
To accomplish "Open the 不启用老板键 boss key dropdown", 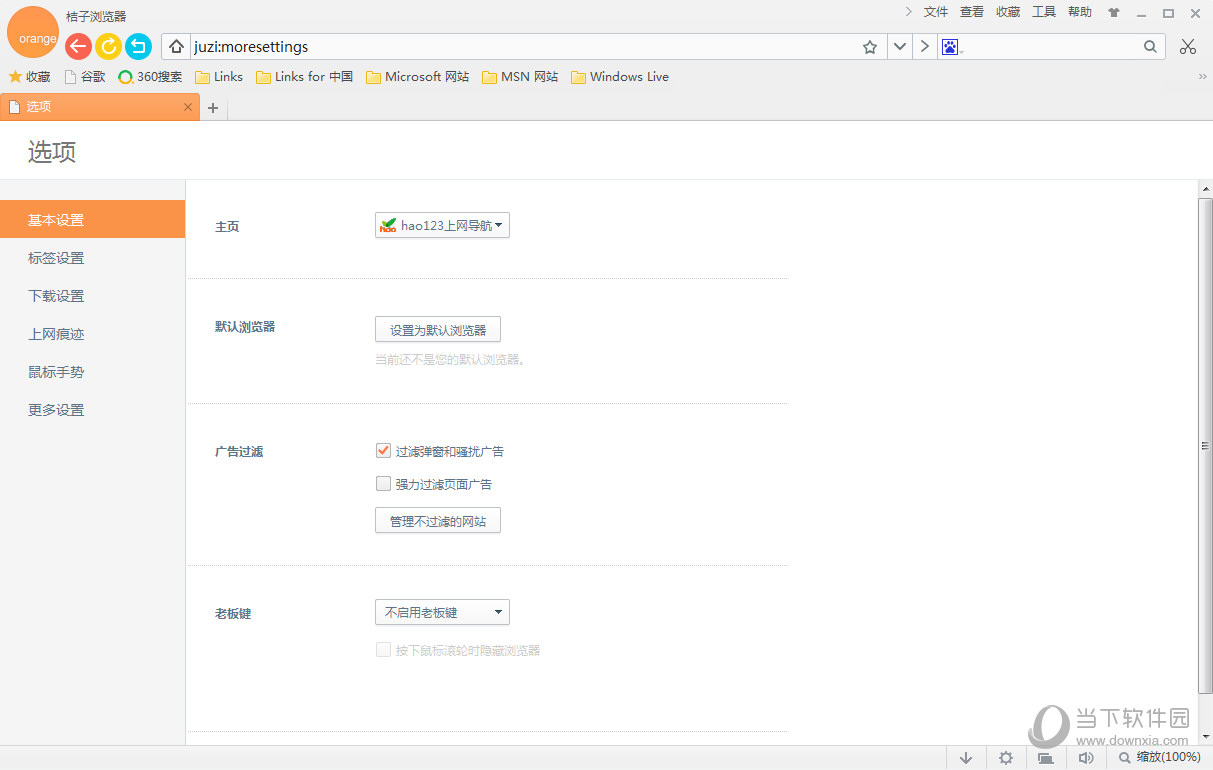I will 442,612.
